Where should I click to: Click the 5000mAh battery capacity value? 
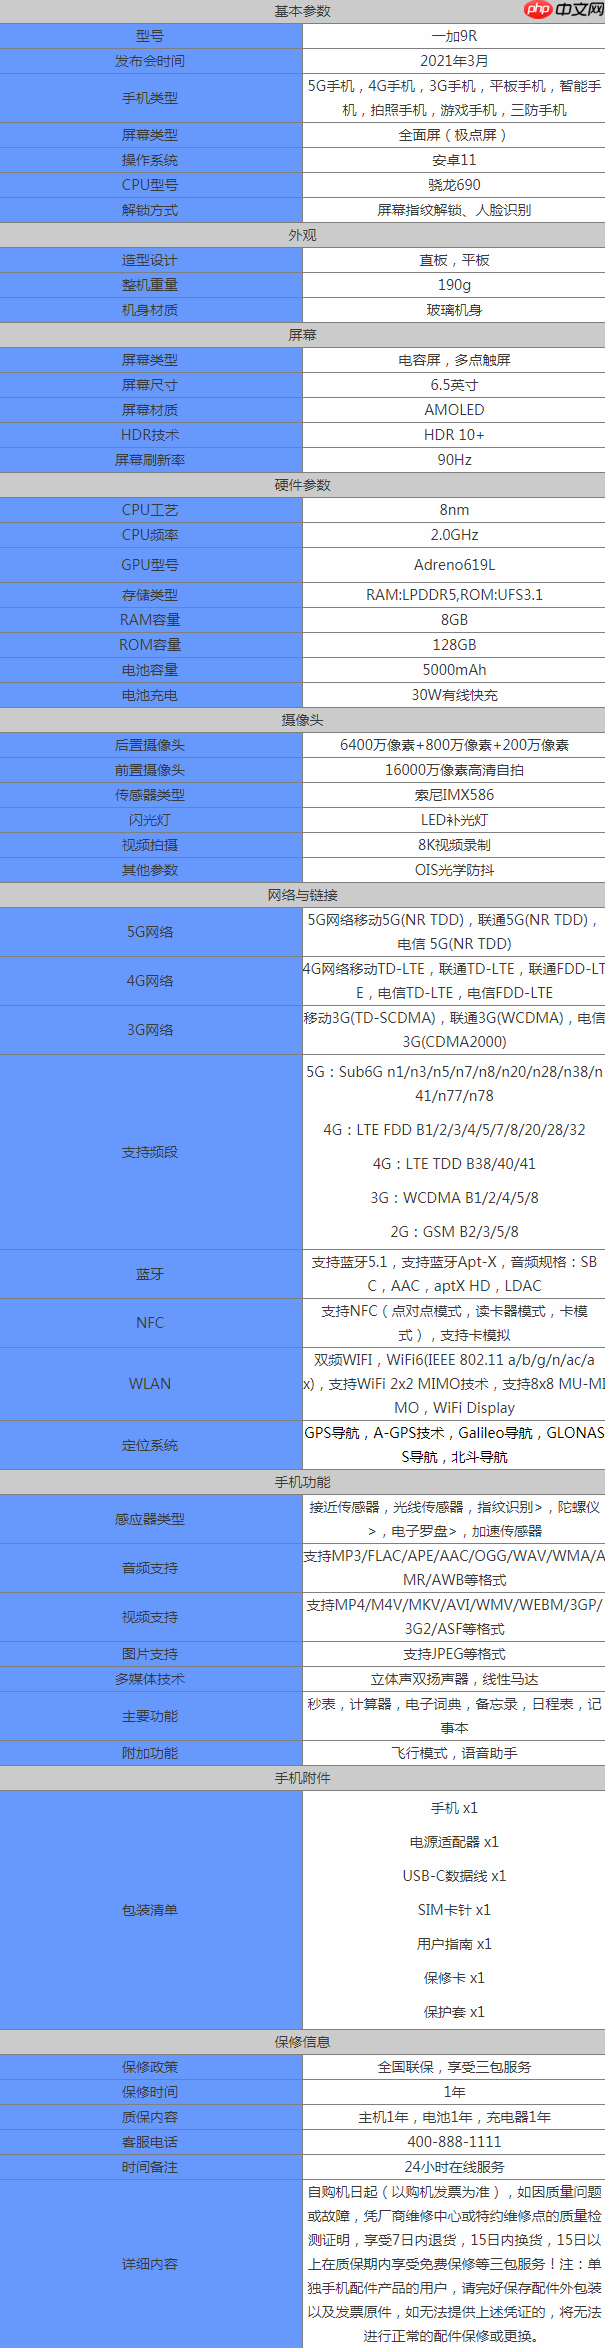click(x=454, y=670)
